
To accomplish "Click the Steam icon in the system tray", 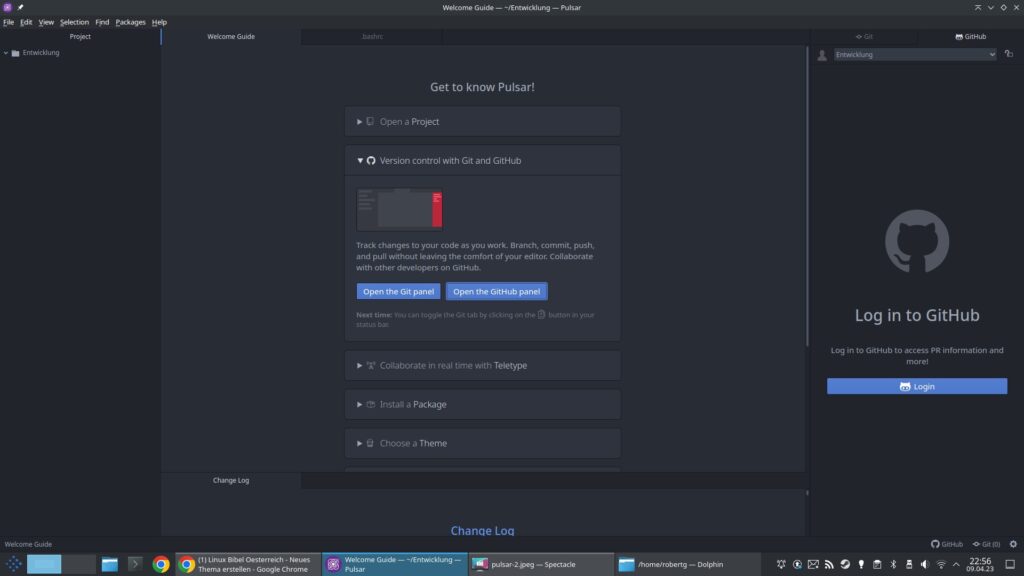I will (845, 564).
